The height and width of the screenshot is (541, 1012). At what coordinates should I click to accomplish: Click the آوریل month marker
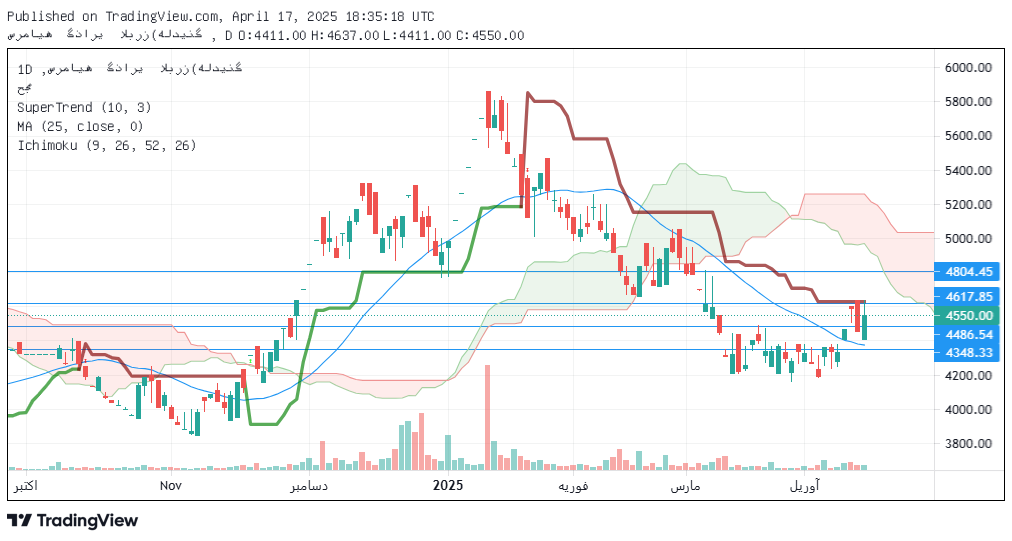tap(804, 485)
